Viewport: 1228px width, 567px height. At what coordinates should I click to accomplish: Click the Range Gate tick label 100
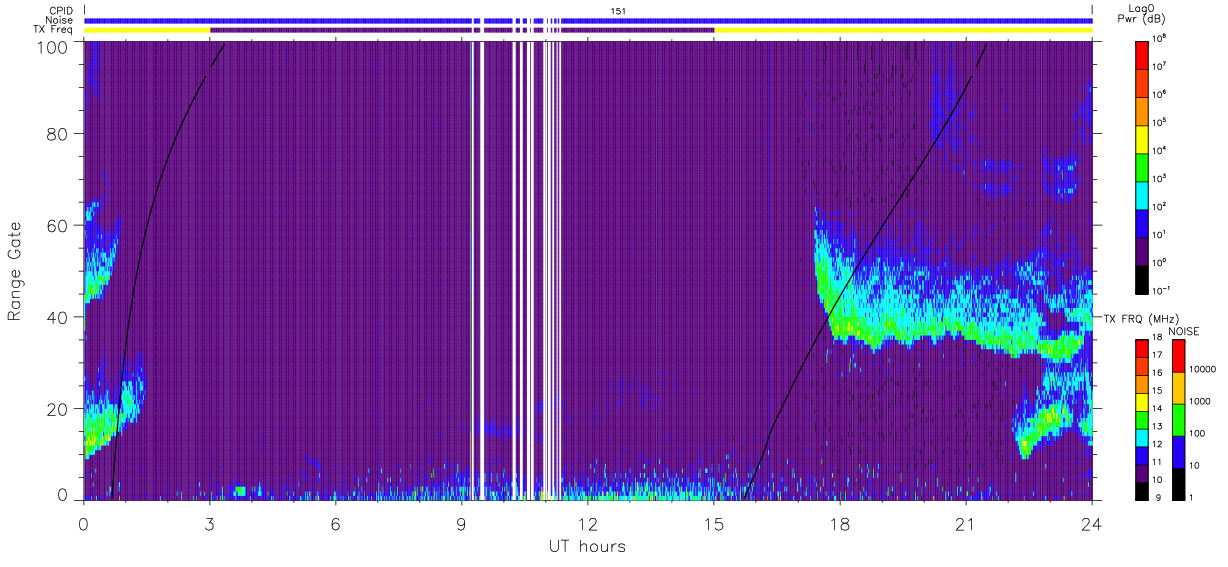coord(54,46)
